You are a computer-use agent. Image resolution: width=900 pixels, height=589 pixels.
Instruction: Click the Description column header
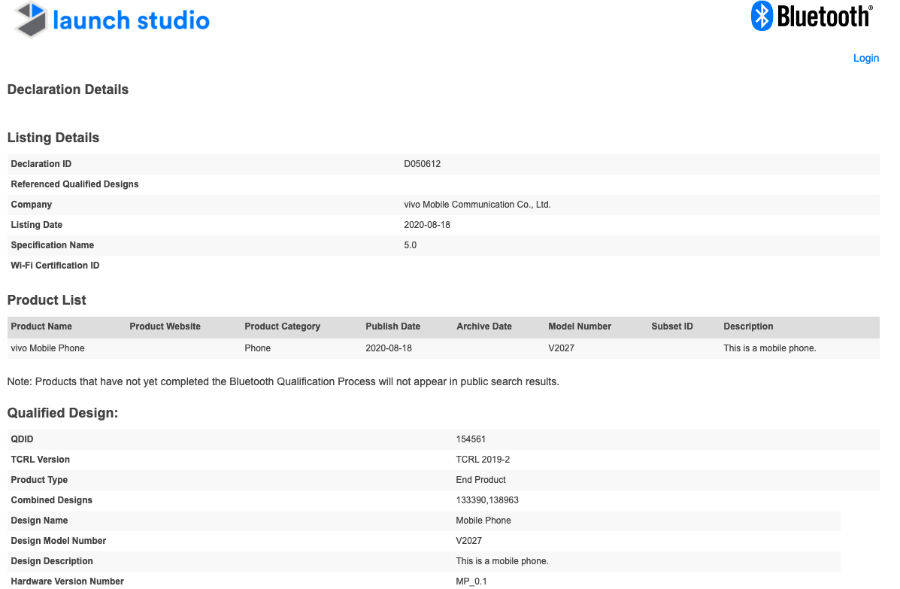click(748, 327)
